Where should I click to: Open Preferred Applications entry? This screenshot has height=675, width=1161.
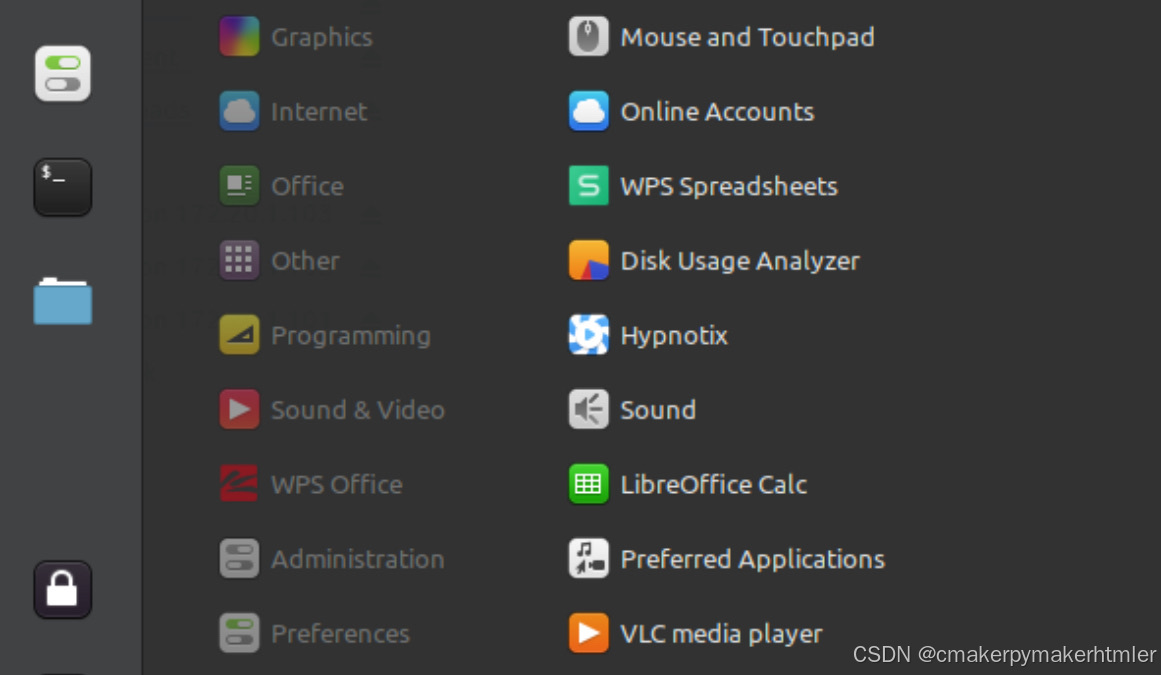(752, 560)
